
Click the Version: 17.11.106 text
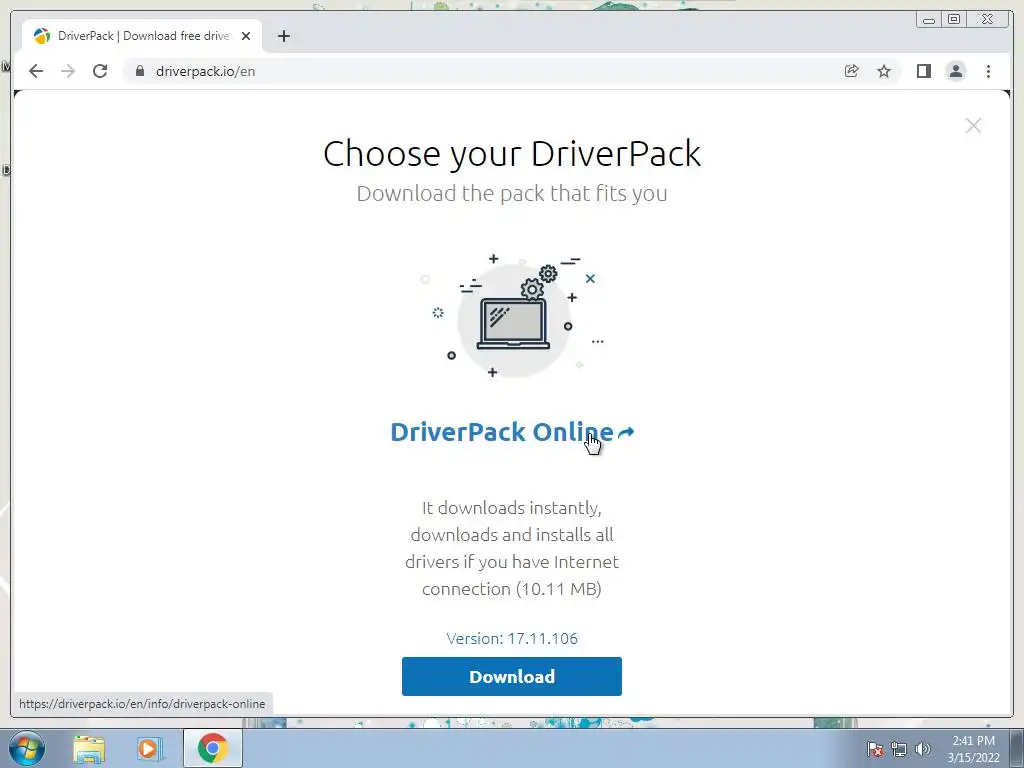512,638
